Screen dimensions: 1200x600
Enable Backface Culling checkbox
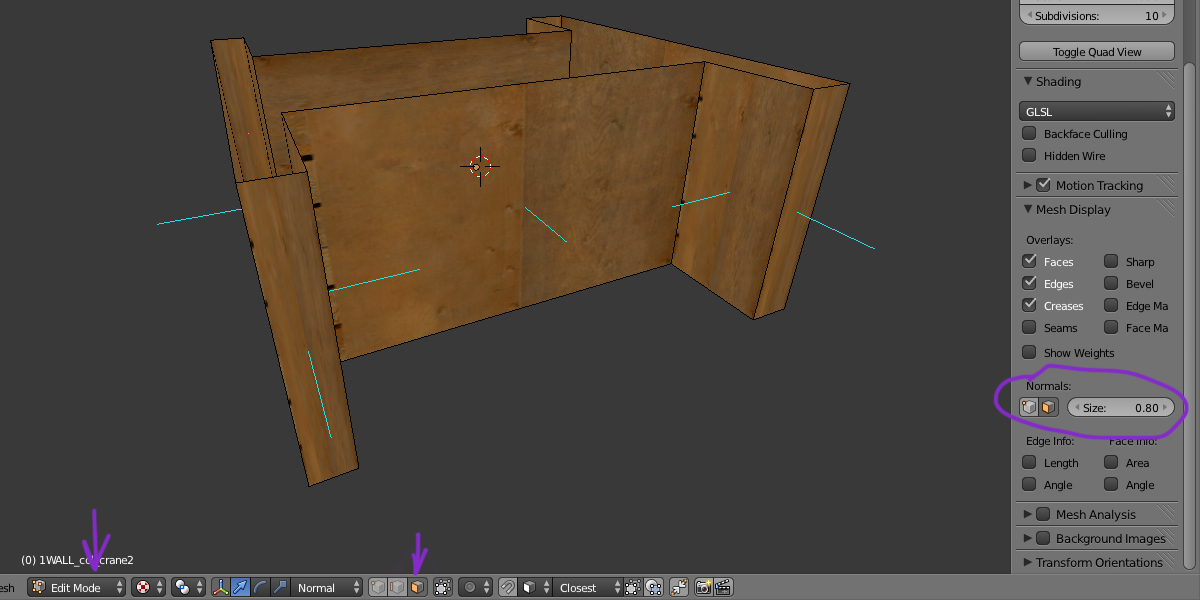[1029, 134]
